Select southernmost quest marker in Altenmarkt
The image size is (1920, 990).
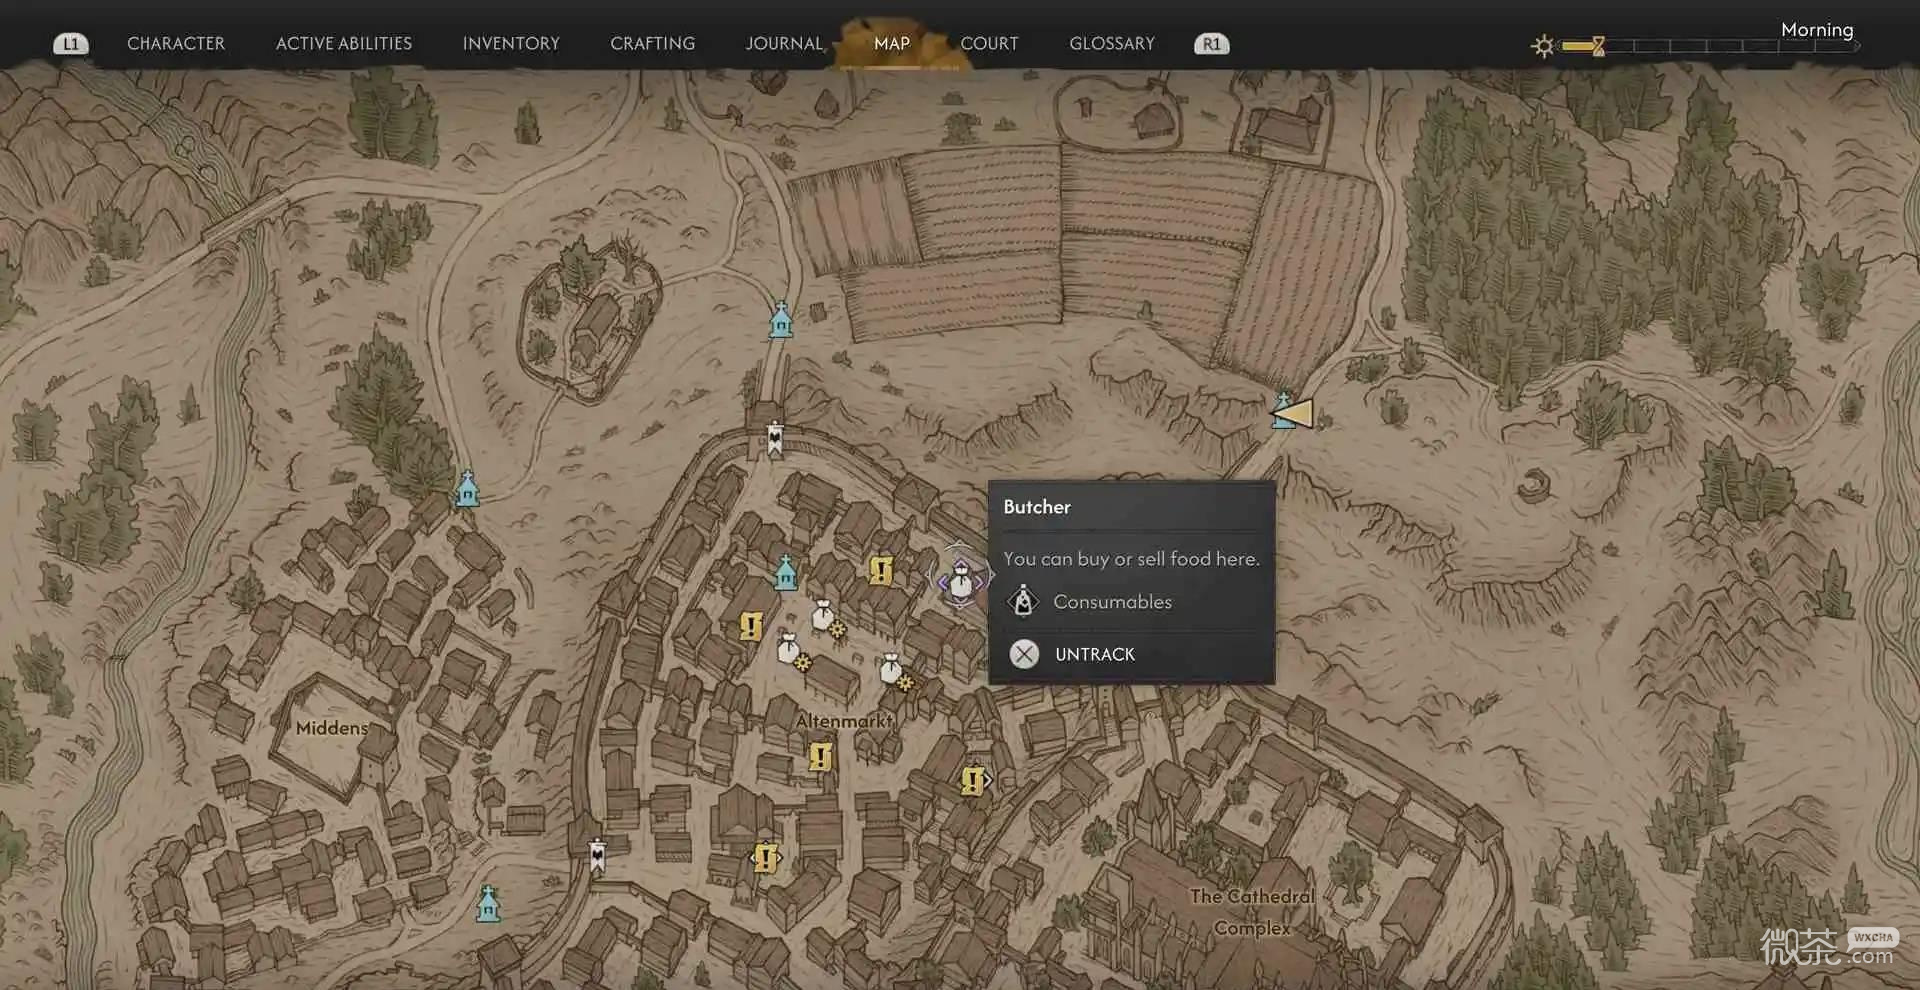click(x=765, y=858)
